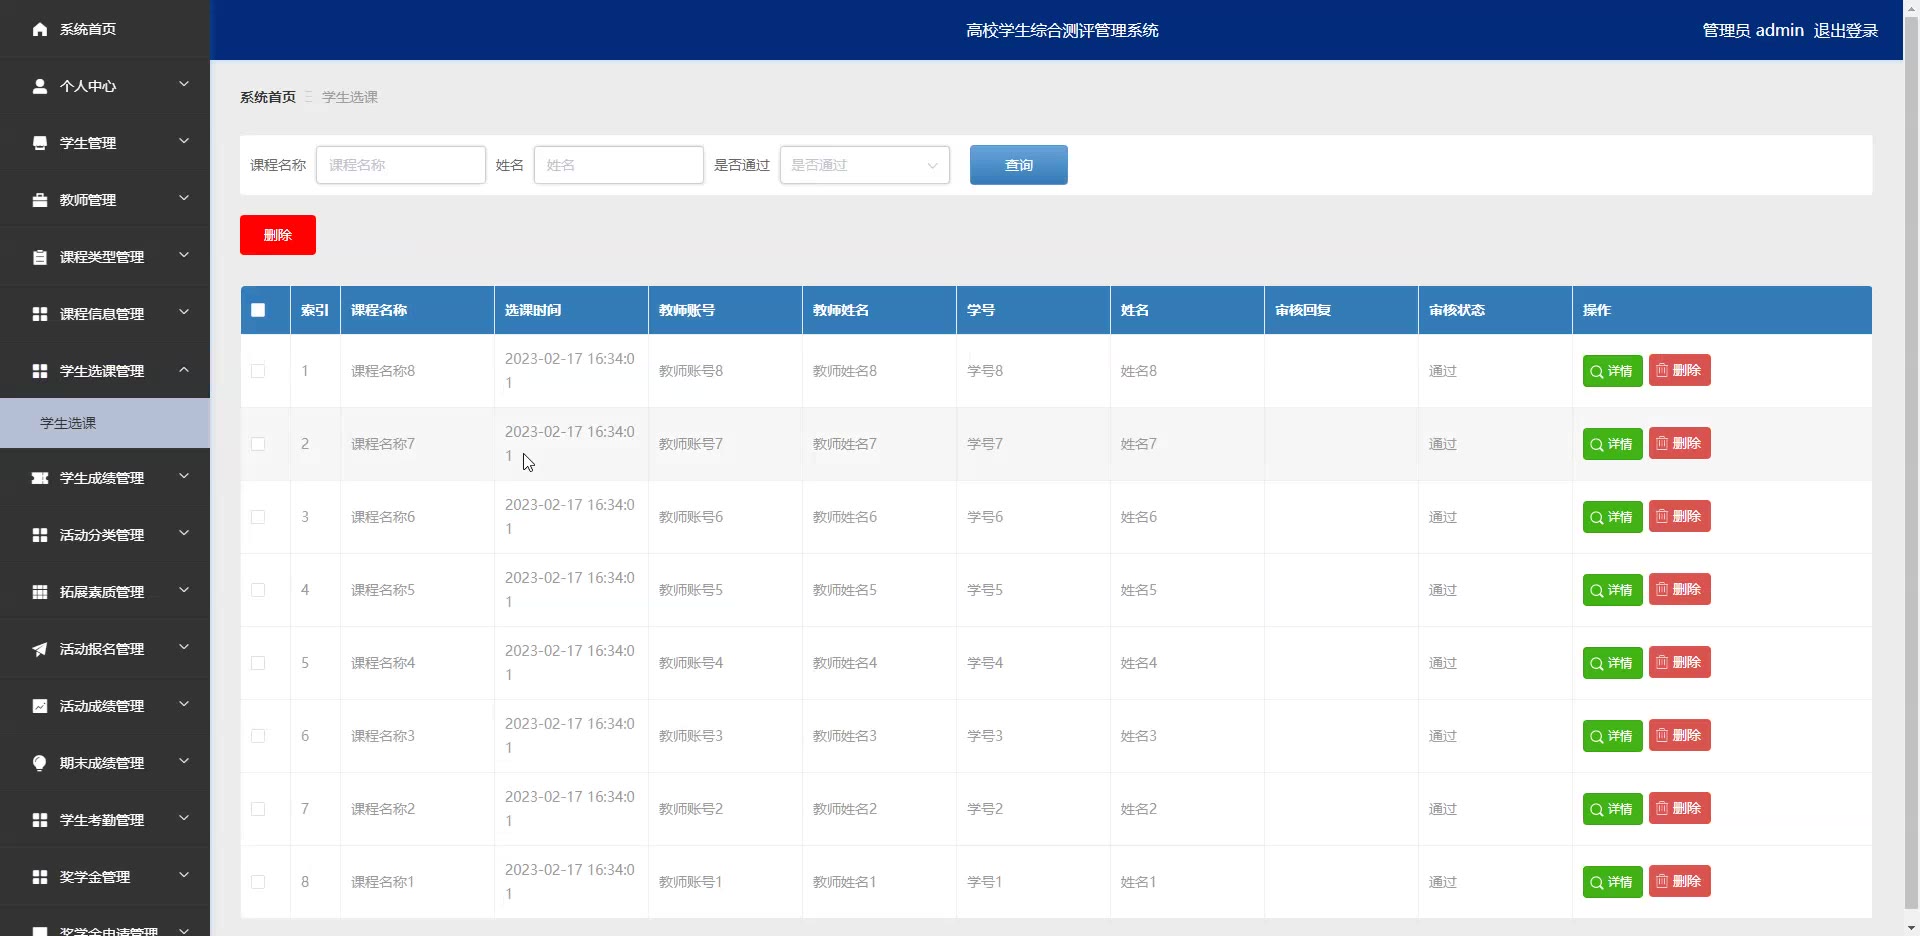Open the 期末成绩管理 menu

[x=105, y=763]
